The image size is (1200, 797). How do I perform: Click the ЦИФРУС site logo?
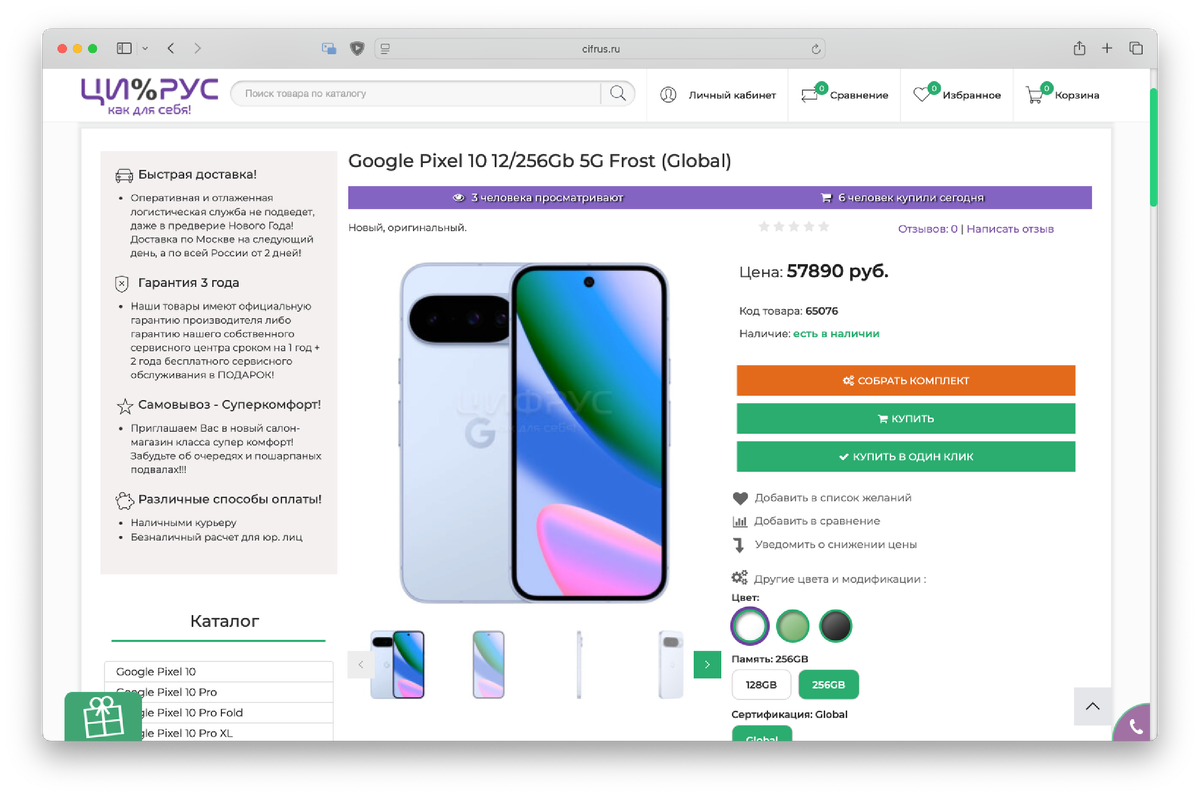point(150,95)
